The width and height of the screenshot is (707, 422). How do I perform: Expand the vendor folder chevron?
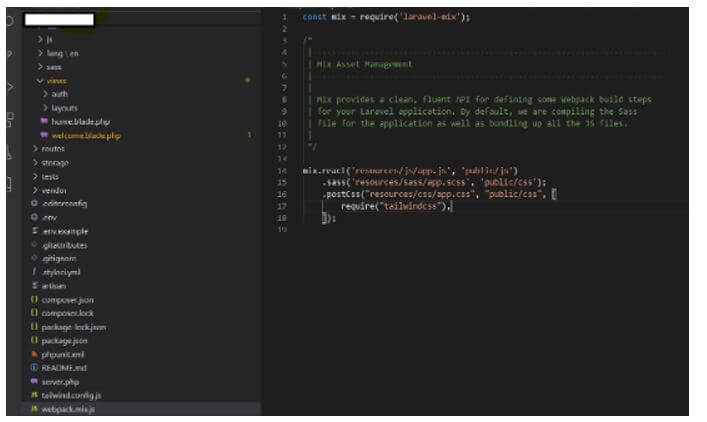[x=35, y=190]
